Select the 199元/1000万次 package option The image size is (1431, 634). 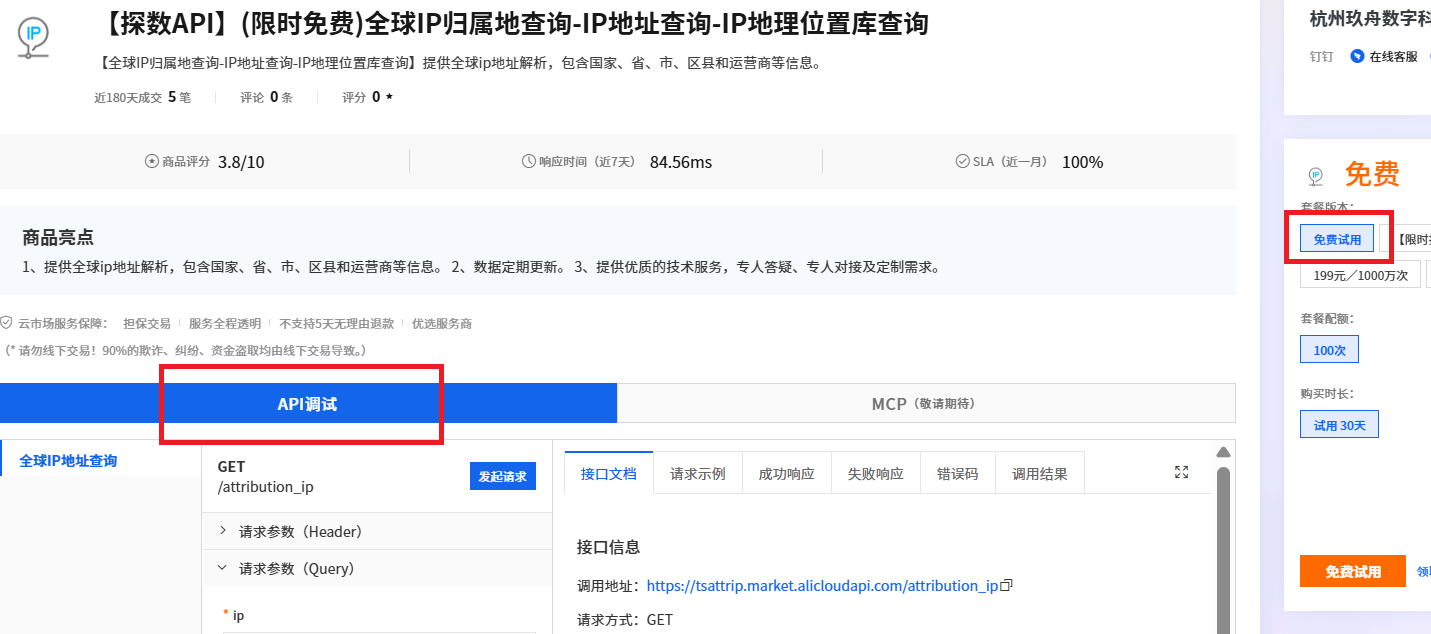coord(1360,275)
